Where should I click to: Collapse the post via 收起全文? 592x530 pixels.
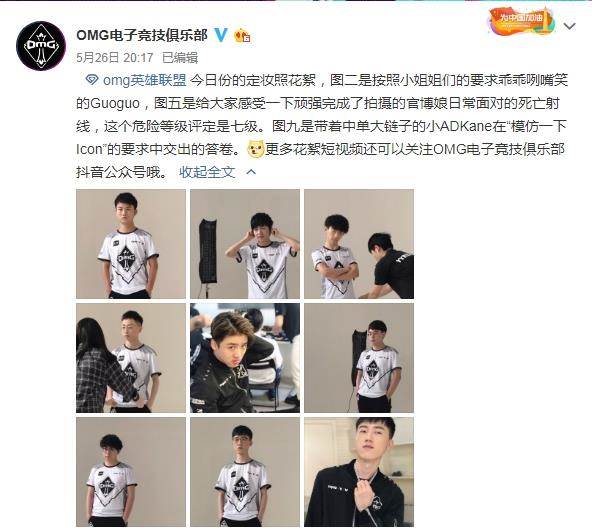(x=207, y=172)
